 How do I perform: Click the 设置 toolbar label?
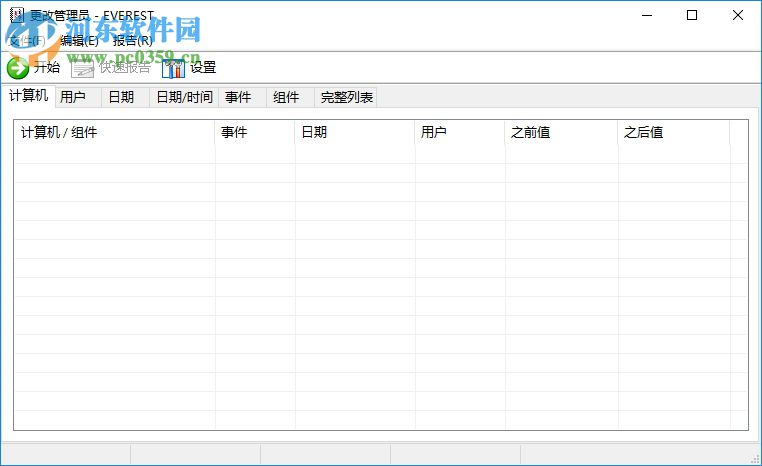coord(203,68)
